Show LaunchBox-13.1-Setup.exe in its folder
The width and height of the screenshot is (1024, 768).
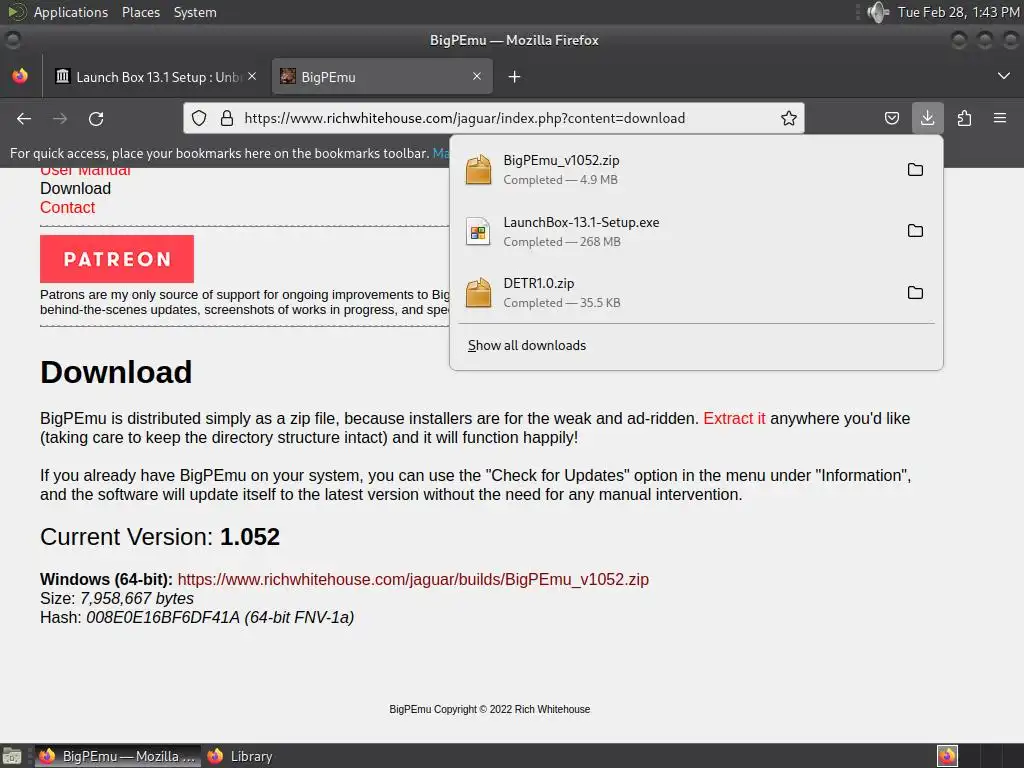coord(916,231)
